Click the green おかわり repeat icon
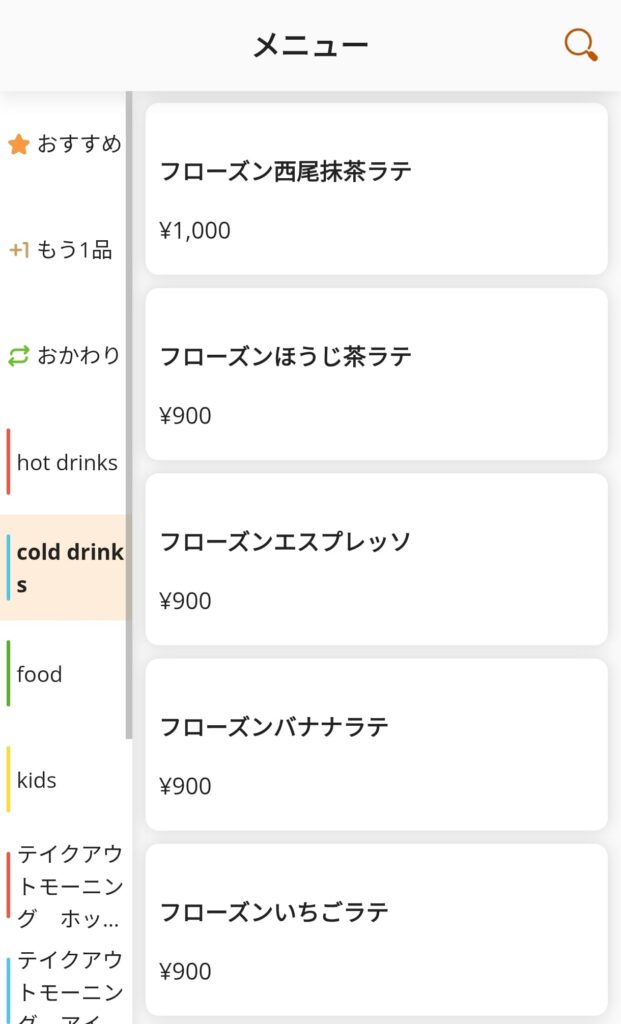The image size is (621, 1024). click(19, 356)
